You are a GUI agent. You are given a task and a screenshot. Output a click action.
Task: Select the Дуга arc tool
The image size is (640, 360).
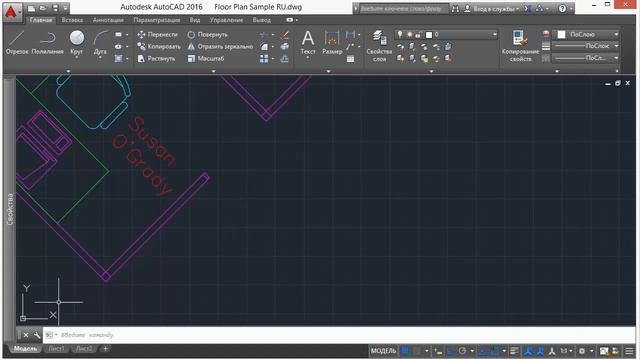point(100,43)
